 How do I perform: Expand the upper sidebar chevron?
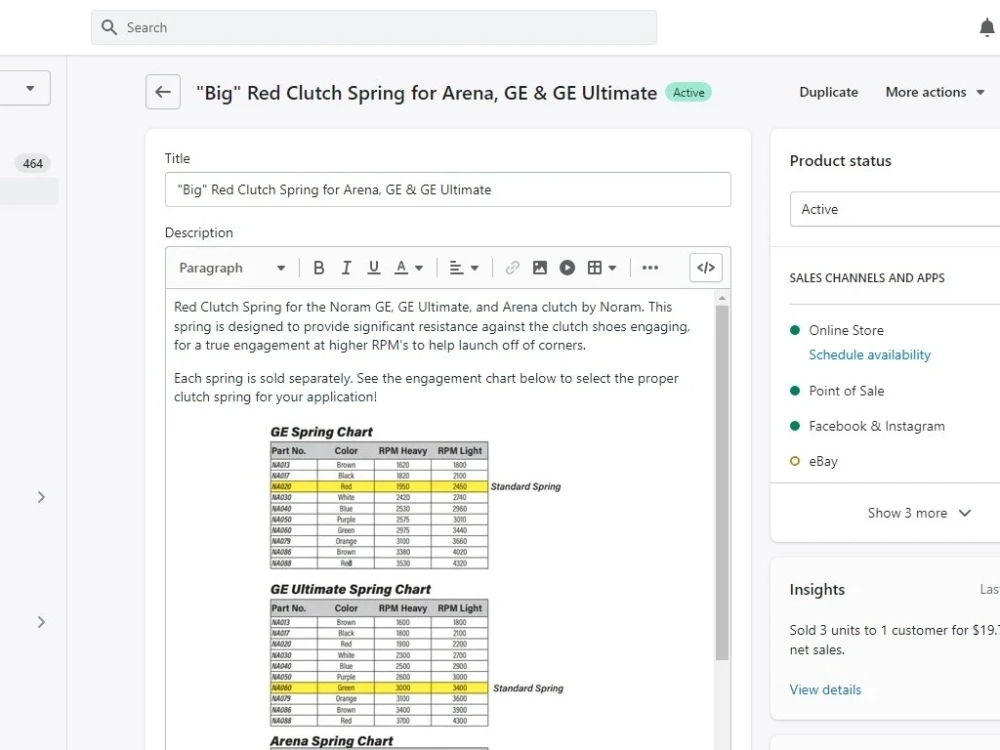pos(41,497)
